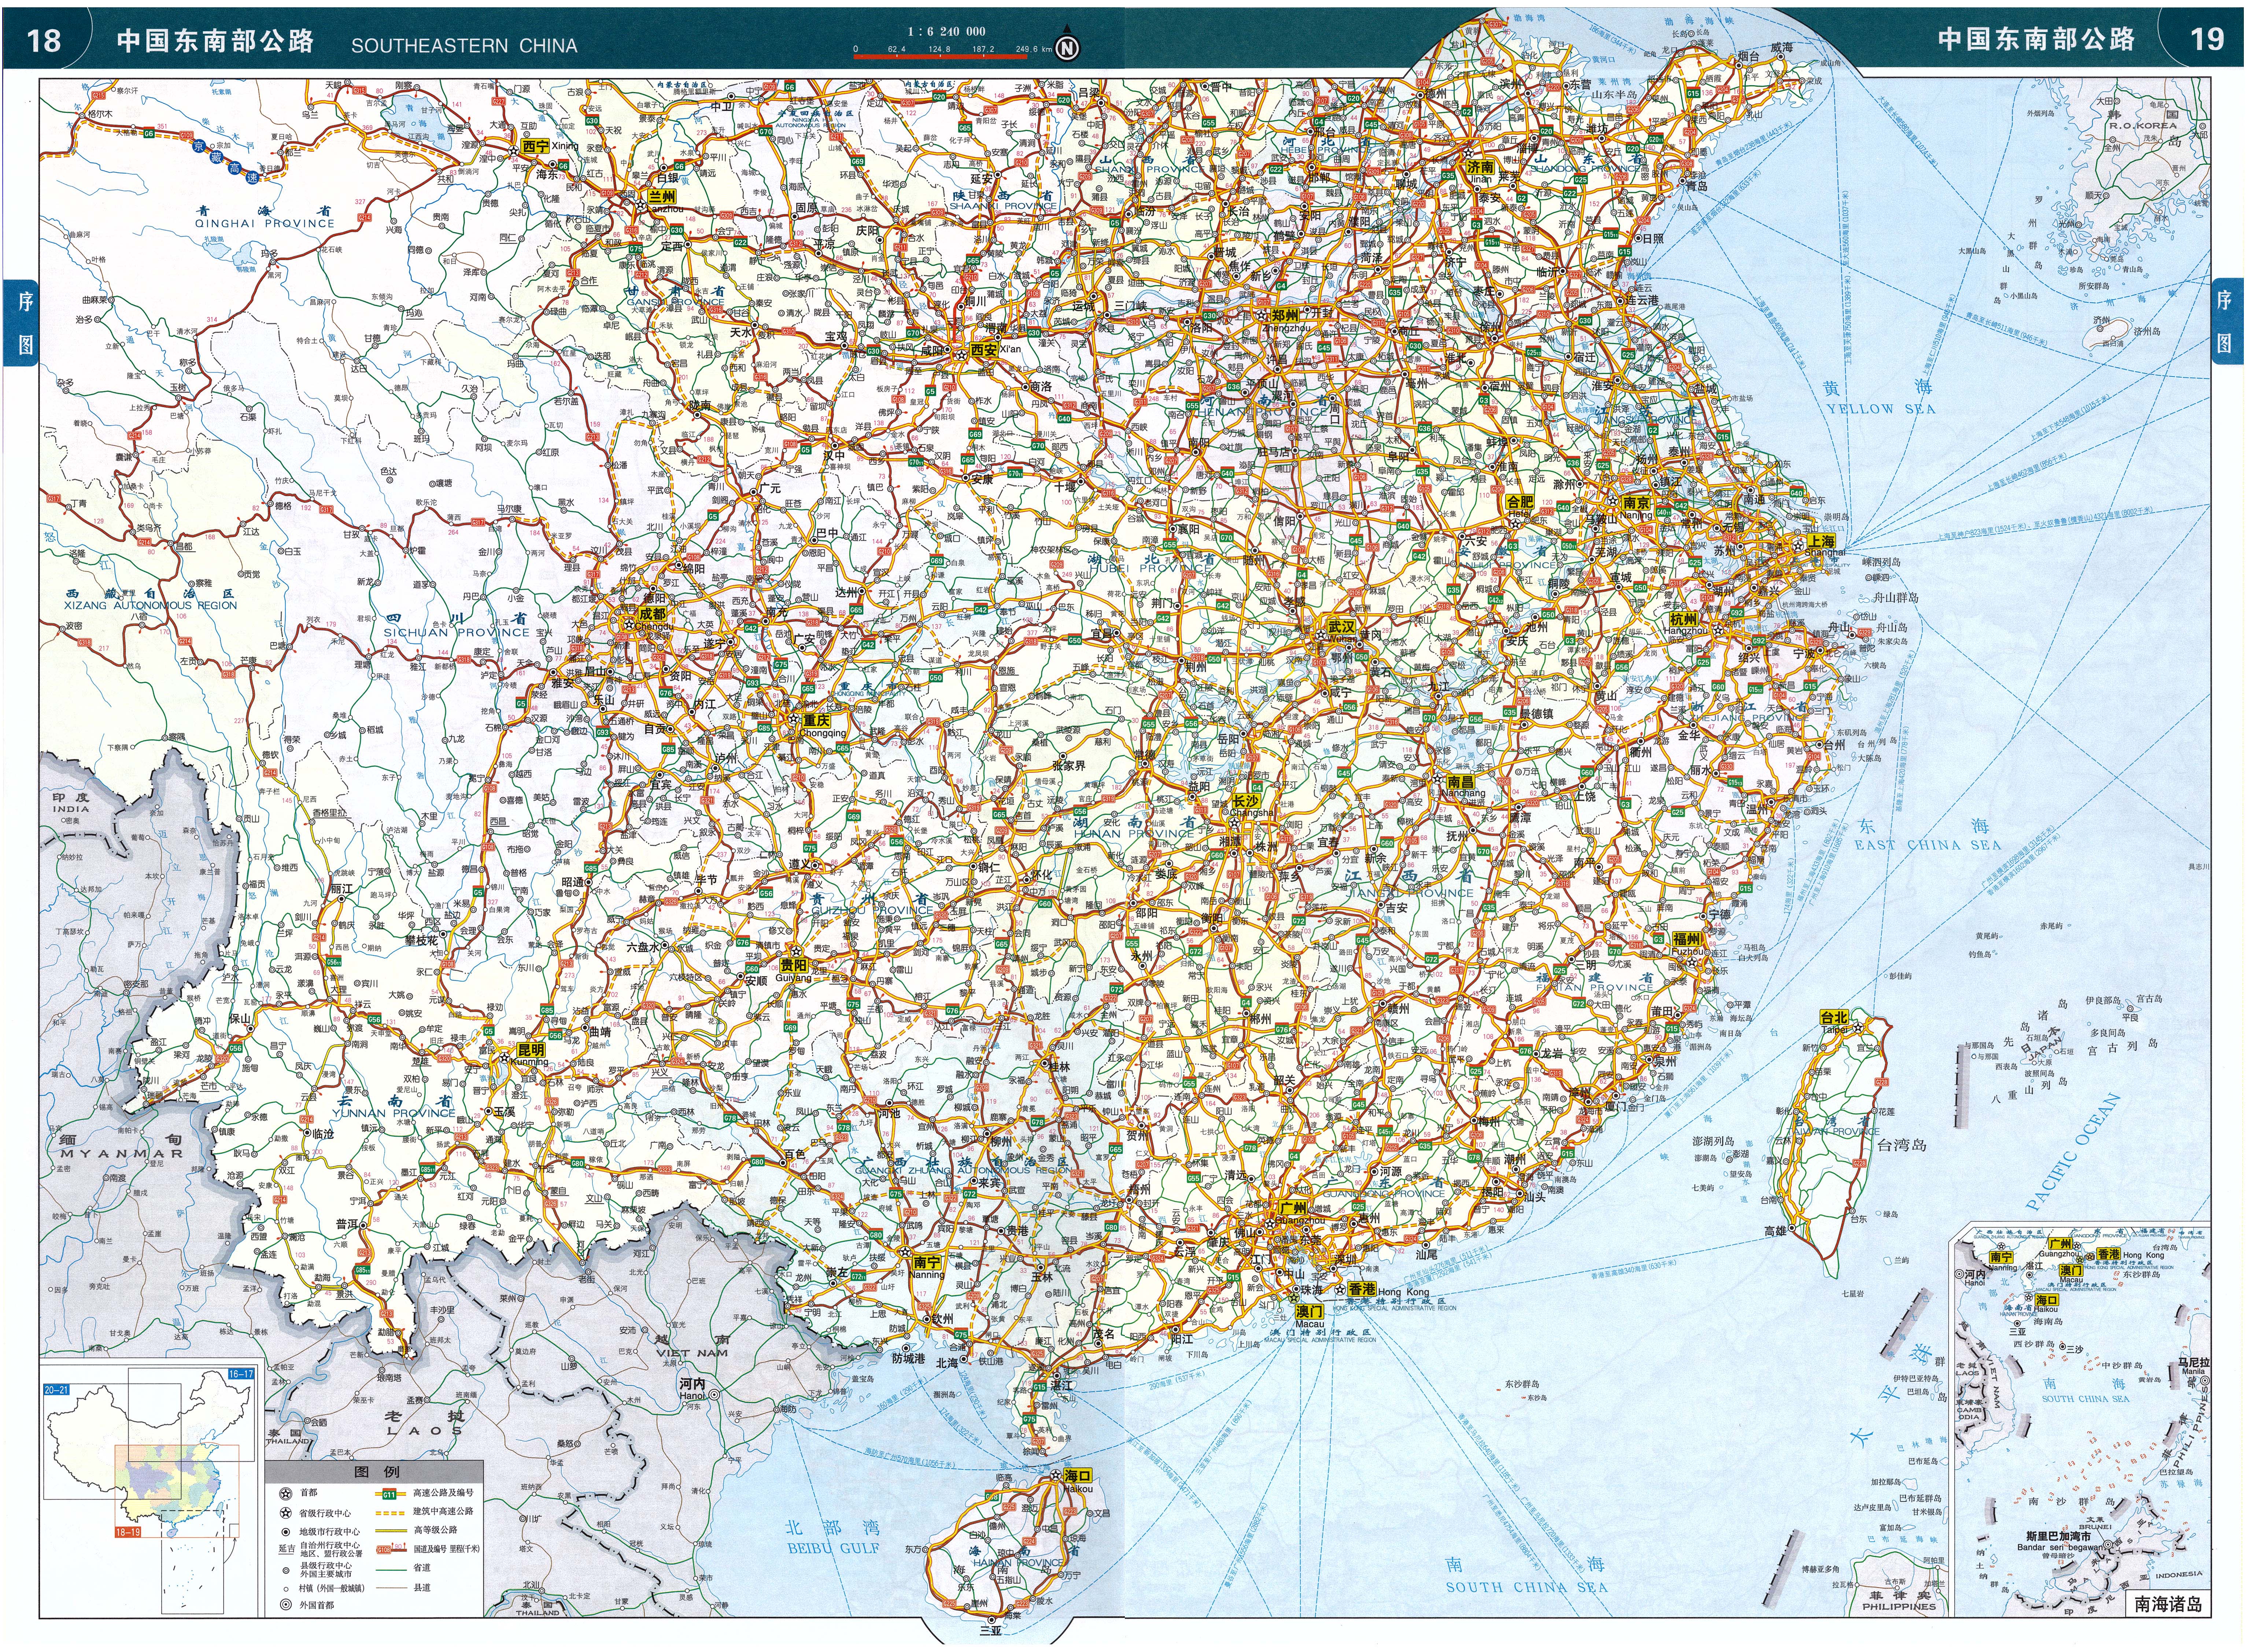Click the prefecture-level city dot legend symbol
Image resolution: width=2246 pixels, height=1652 pixels.
286,1532
